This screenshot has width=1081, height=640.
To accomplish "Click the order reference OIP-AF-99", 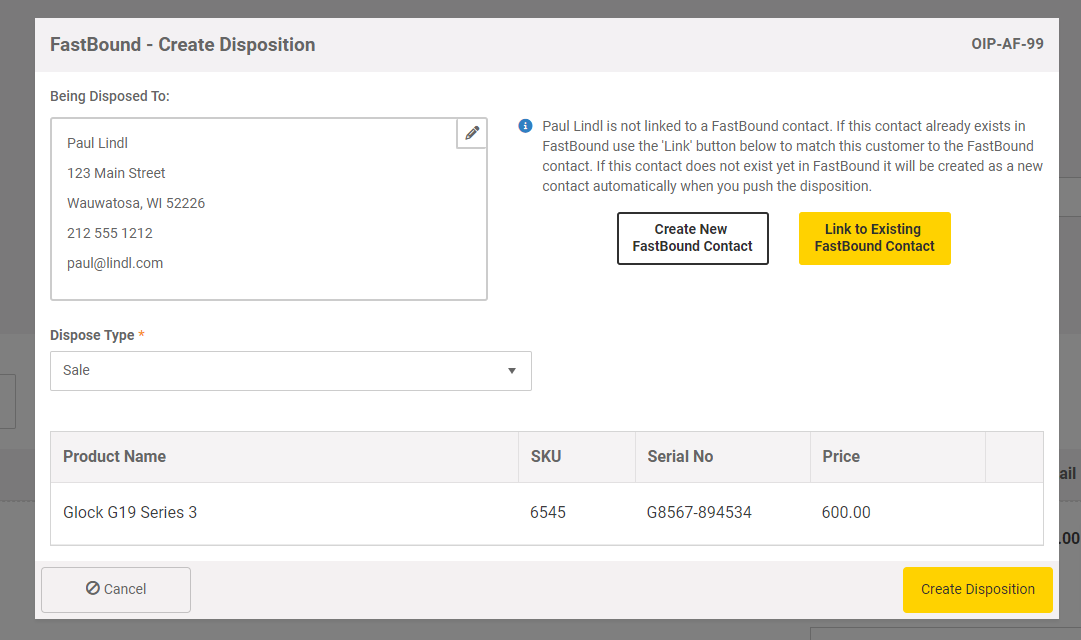I will pos(1007,44).
